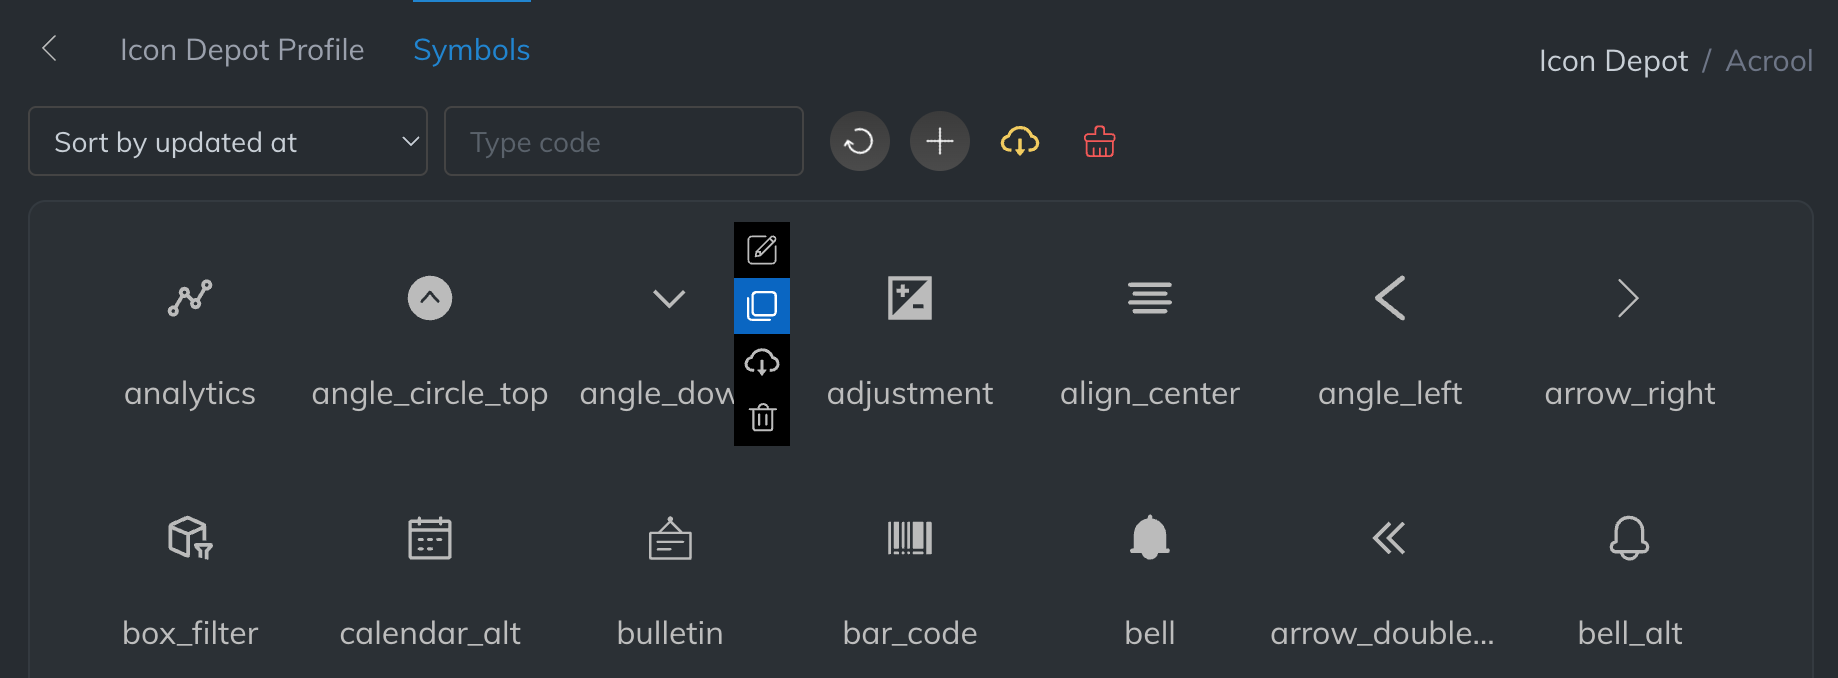Click the download cloud icon in popup menu
Screen dimensions: 1838x678
(762, 361)
